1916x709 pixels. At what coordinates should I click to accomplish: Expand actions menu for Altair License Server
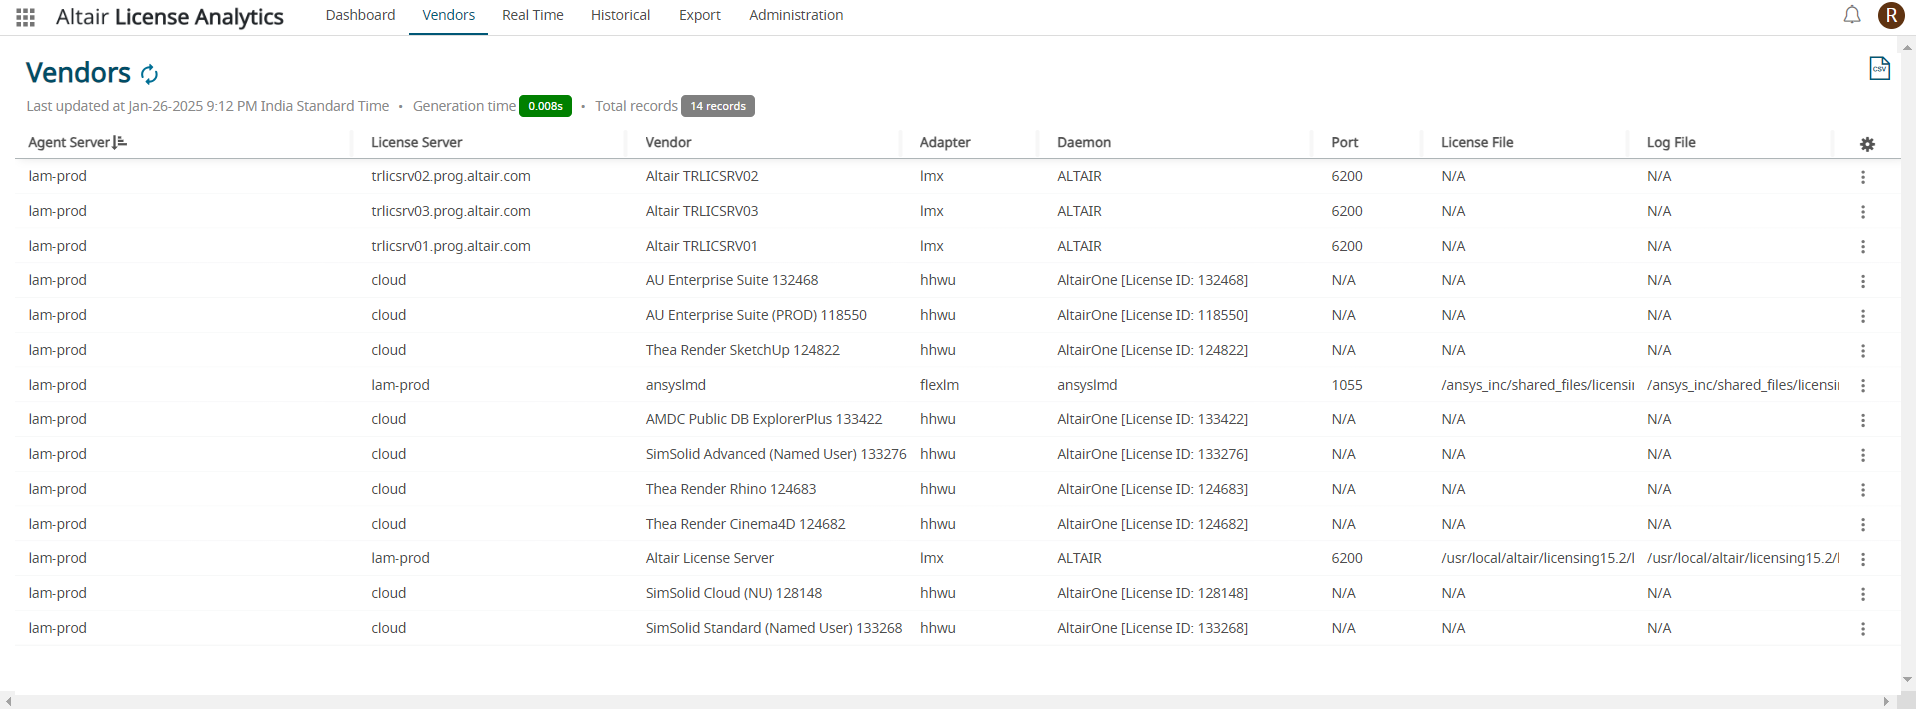pos(1862,559)
